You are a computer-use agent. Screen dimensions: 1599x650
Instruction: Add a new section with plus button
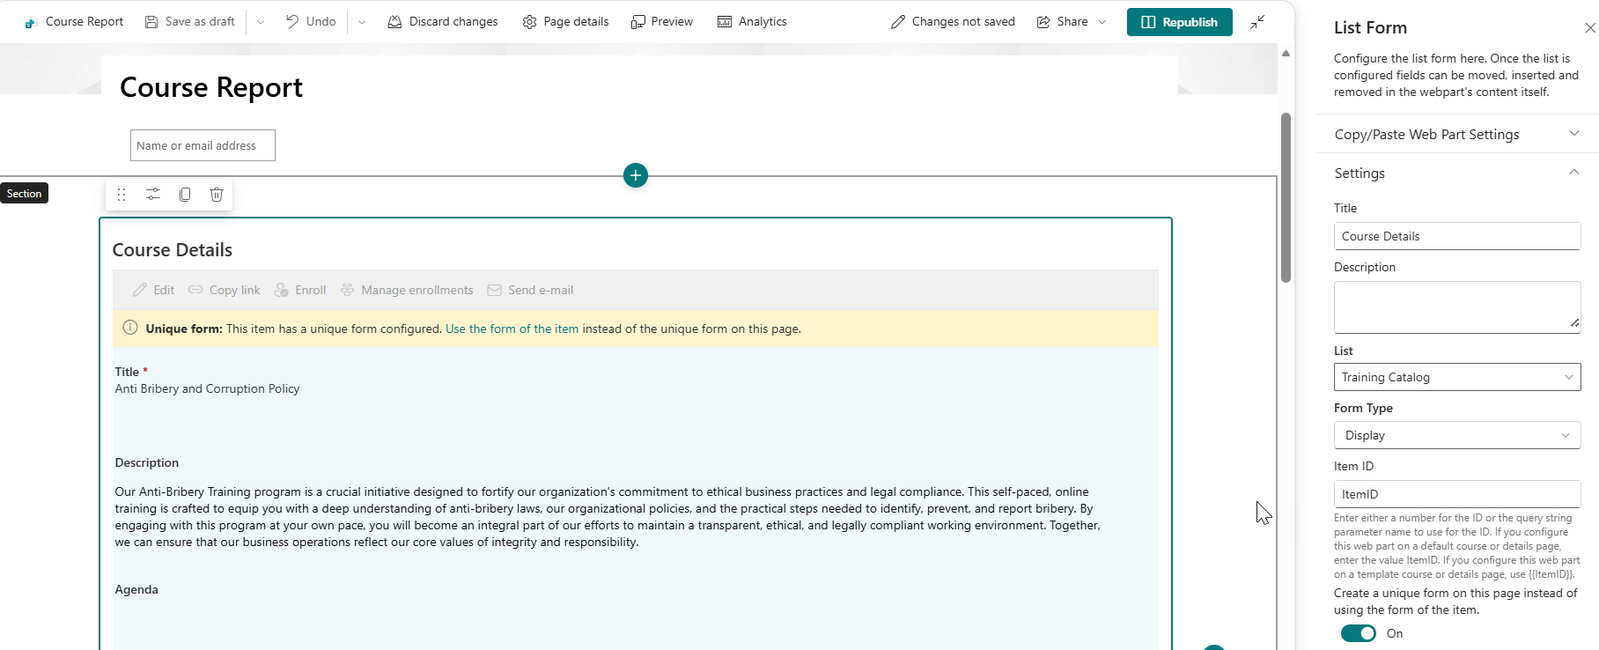coord(635,175)
